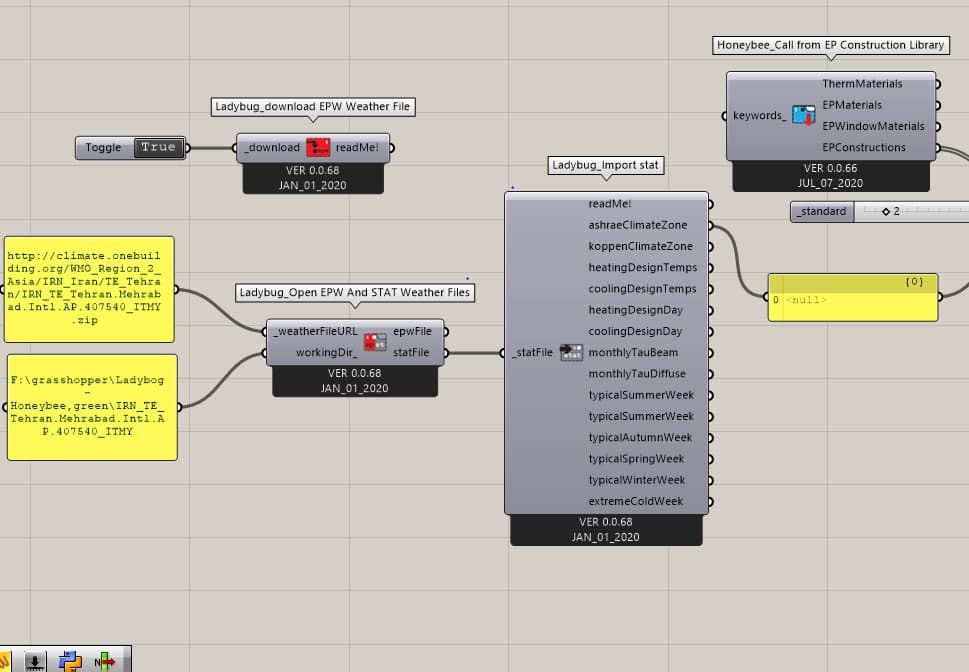
Task: Click the "Ladybug_Import stat" label
Action: pos(606,165)
